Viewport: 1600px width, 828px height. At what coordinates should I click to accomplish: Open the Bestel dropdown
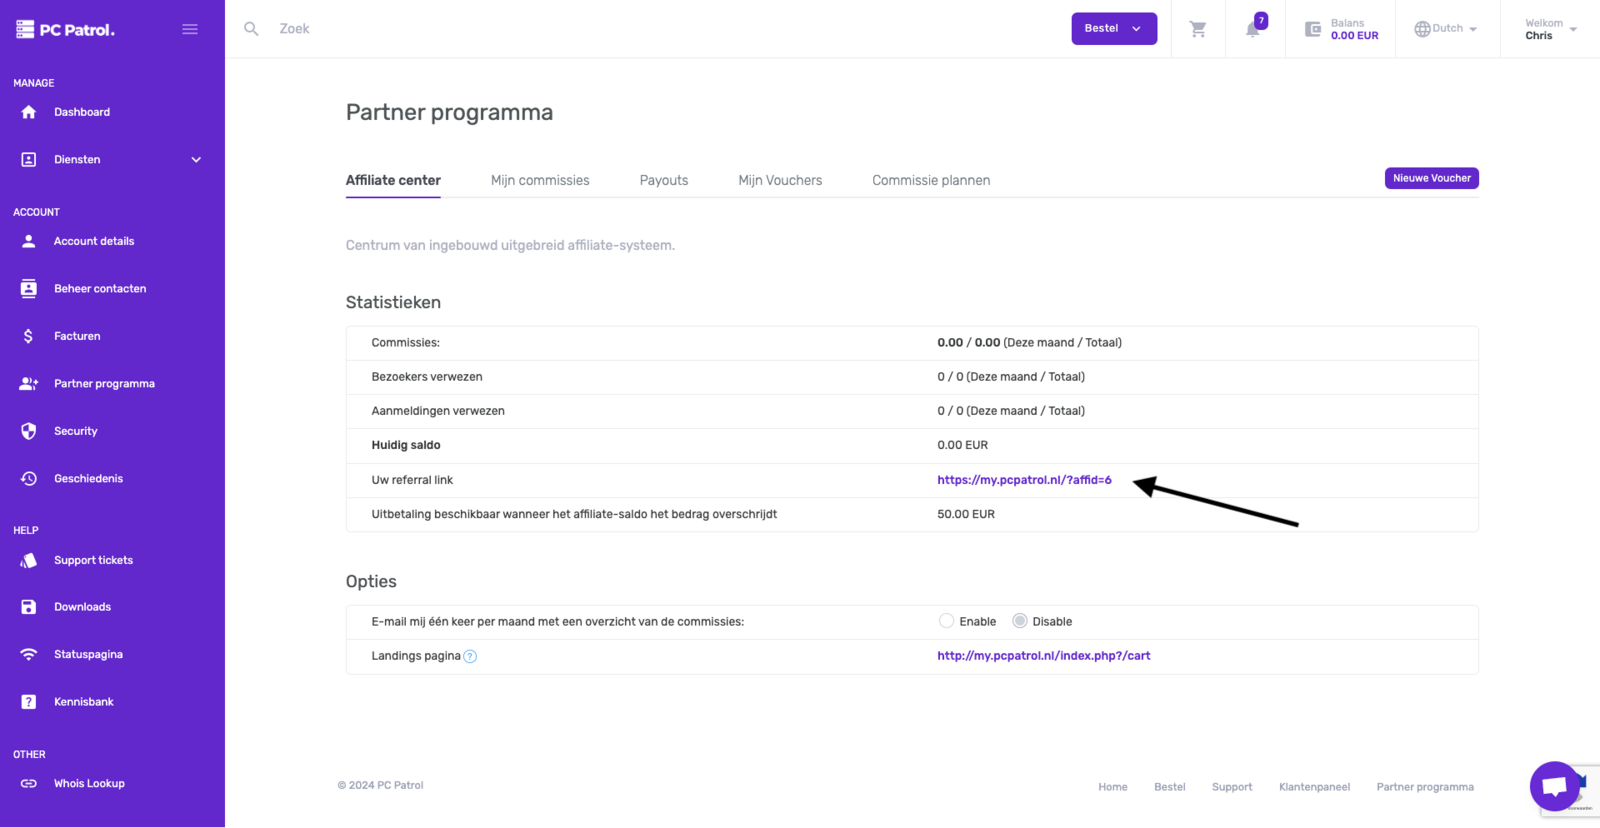pyautogui.click(x=1113, y=29)
